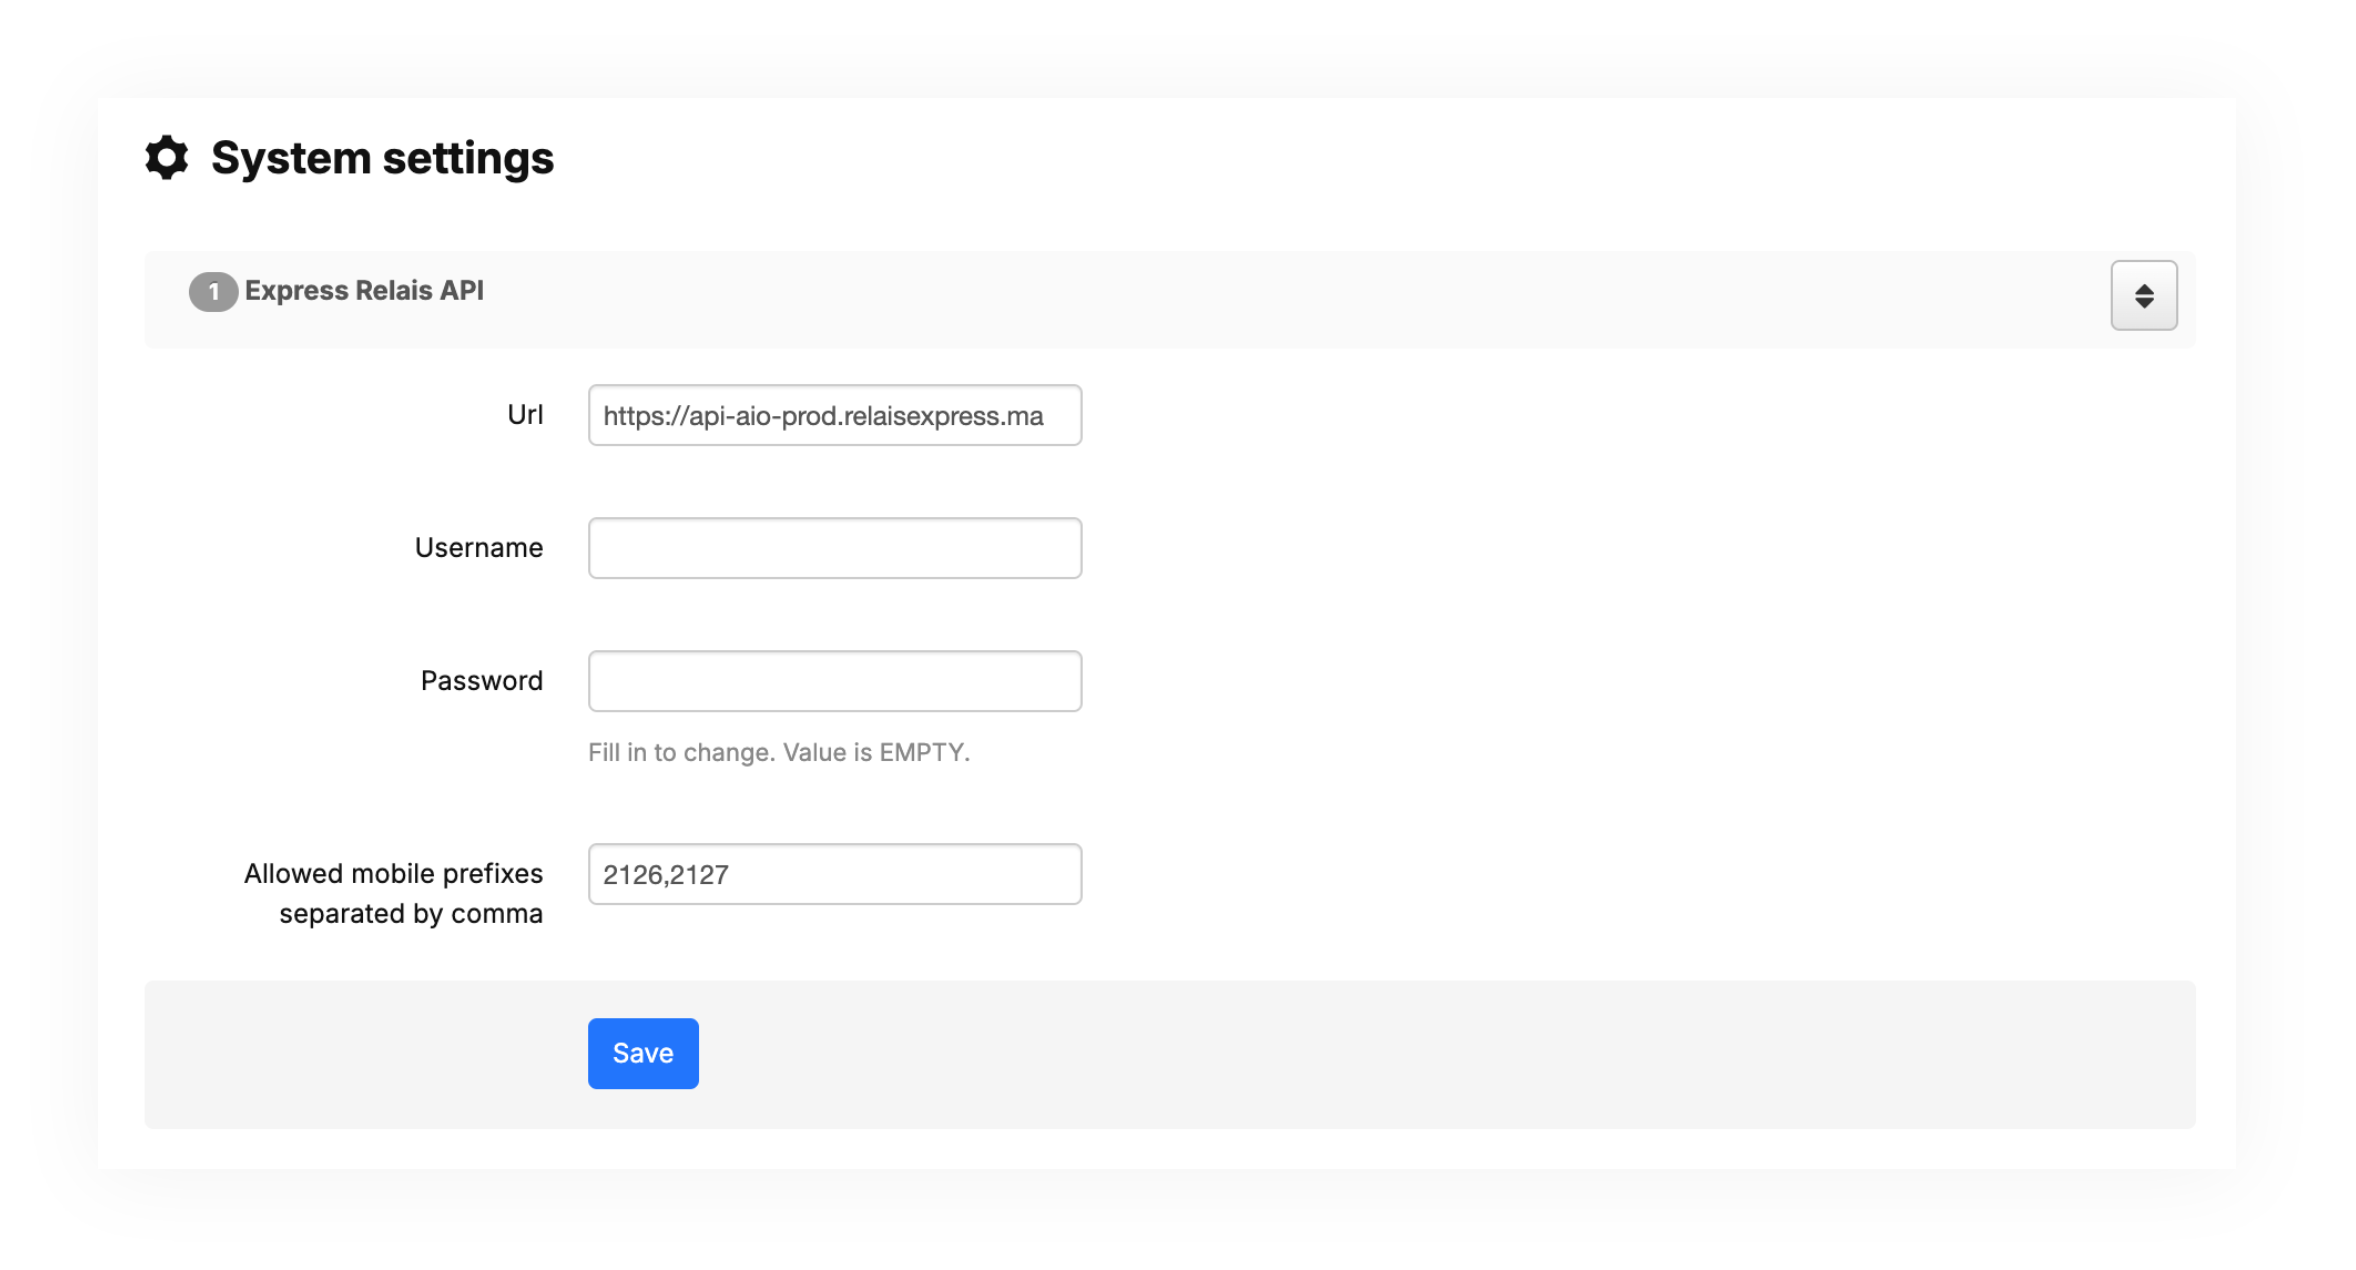
Task: Click the Express Relais API section title
Action: pyautogui.click(x=364, y=291)
